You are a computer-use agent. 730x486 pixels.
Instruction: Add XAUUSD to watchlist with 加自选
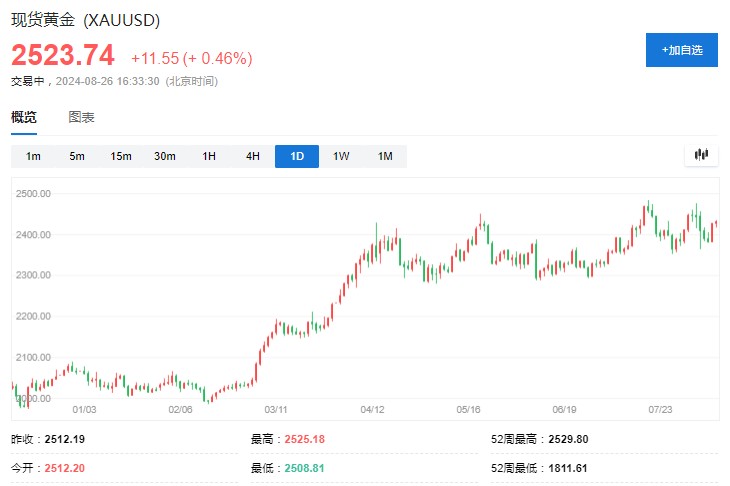[x=682, y=50]
